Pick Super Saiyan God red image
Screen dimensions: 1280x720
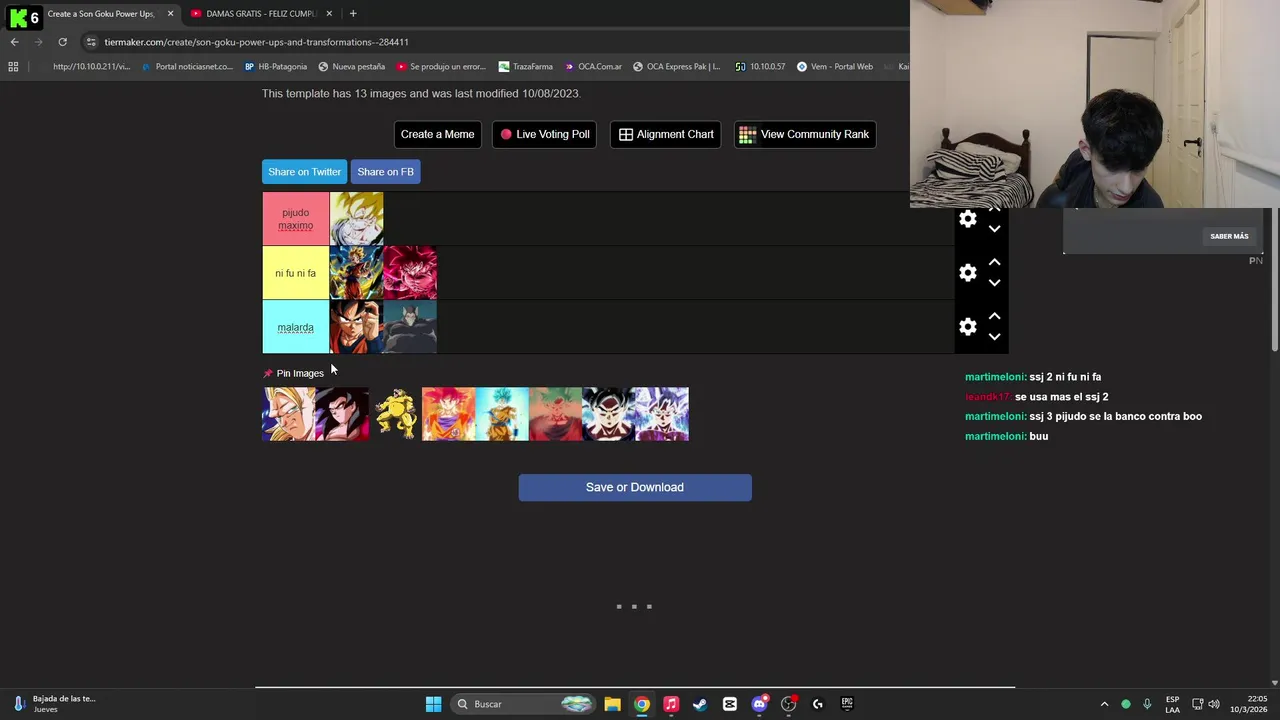point(448,414)
